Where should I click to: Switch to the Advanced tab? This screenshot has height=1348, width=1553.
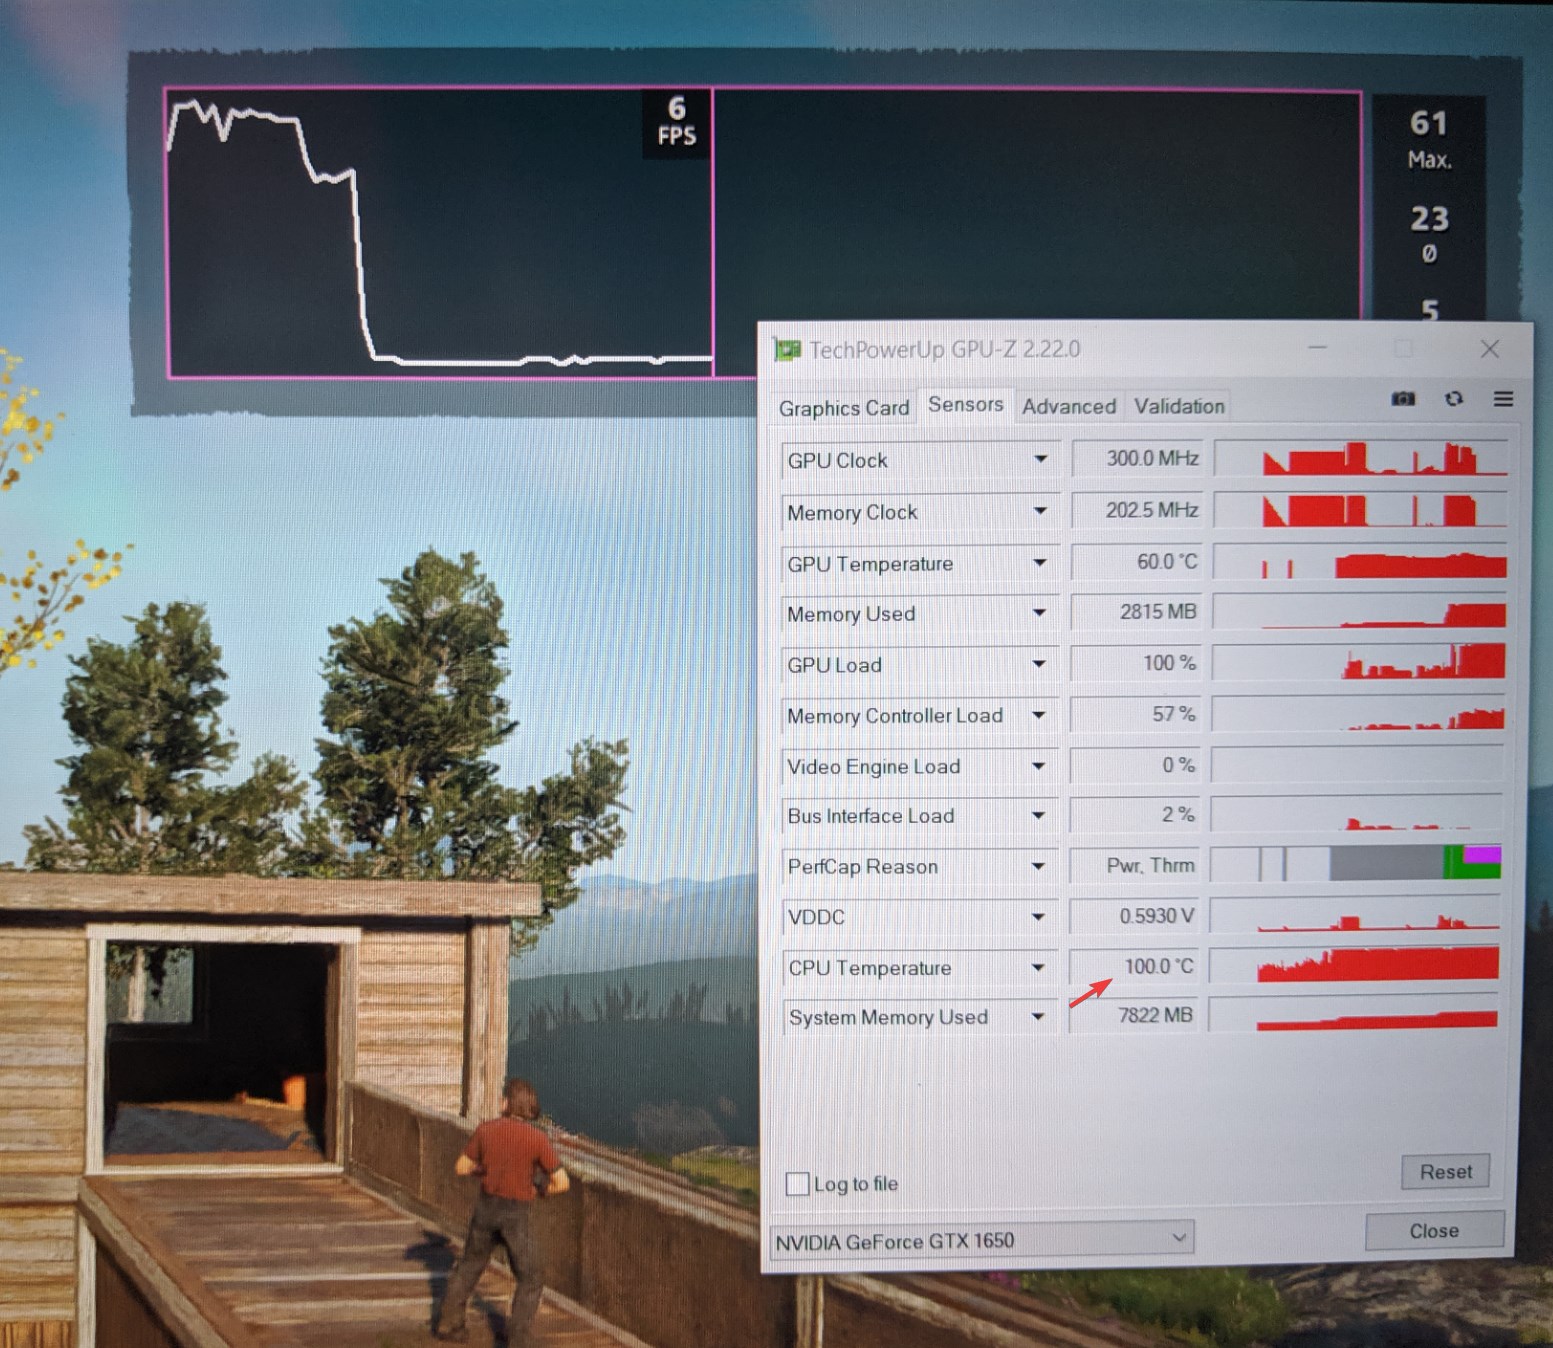point(1069,406)
